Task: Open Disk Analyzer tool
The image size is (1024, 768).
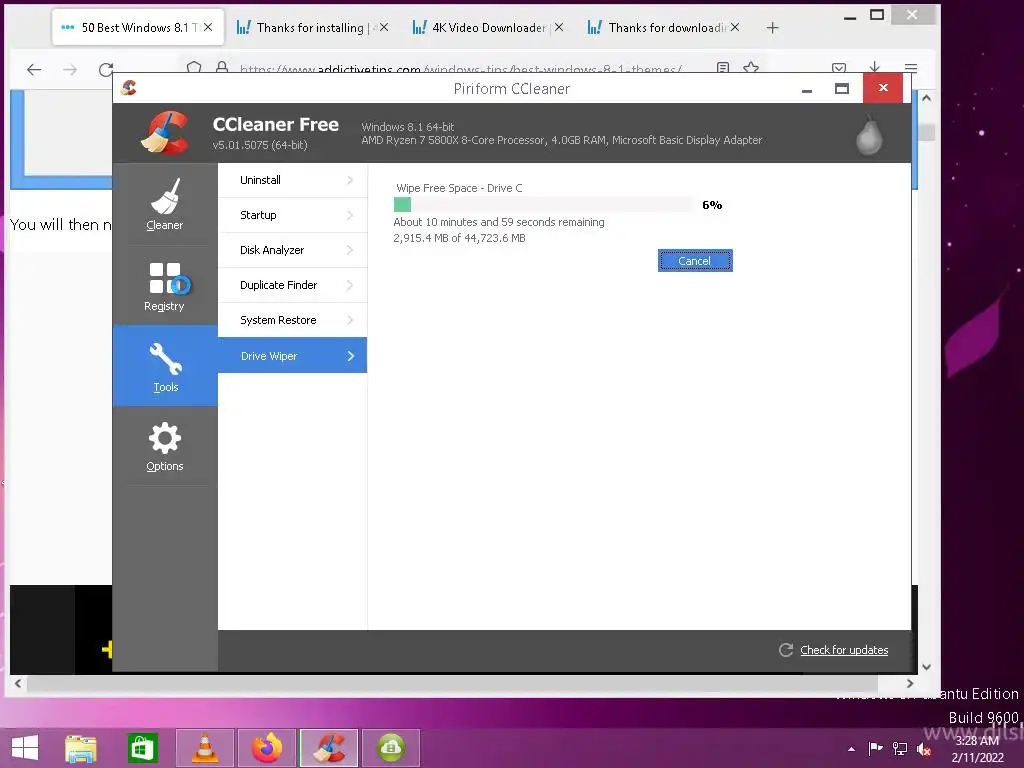Action: pos(293,250)
